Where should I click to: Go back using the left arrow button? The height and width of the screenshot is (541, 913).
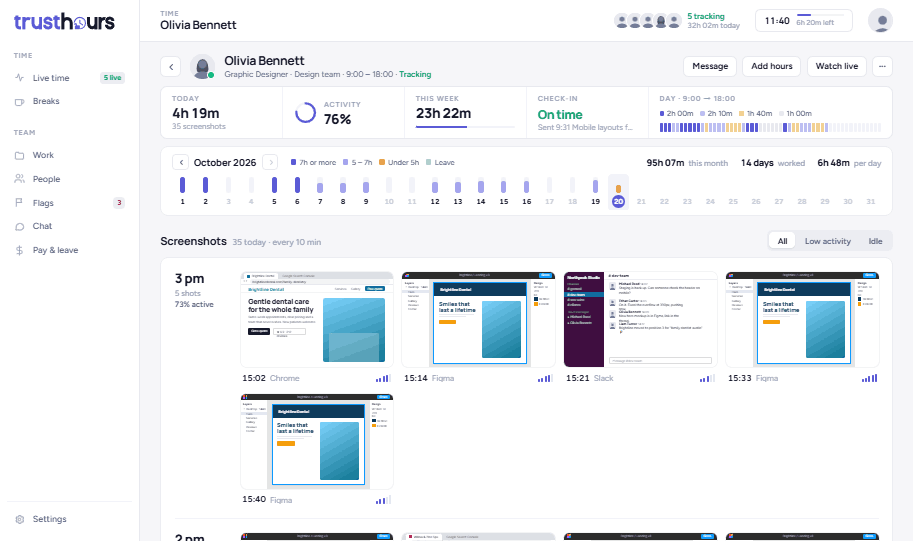coord(171,66)
